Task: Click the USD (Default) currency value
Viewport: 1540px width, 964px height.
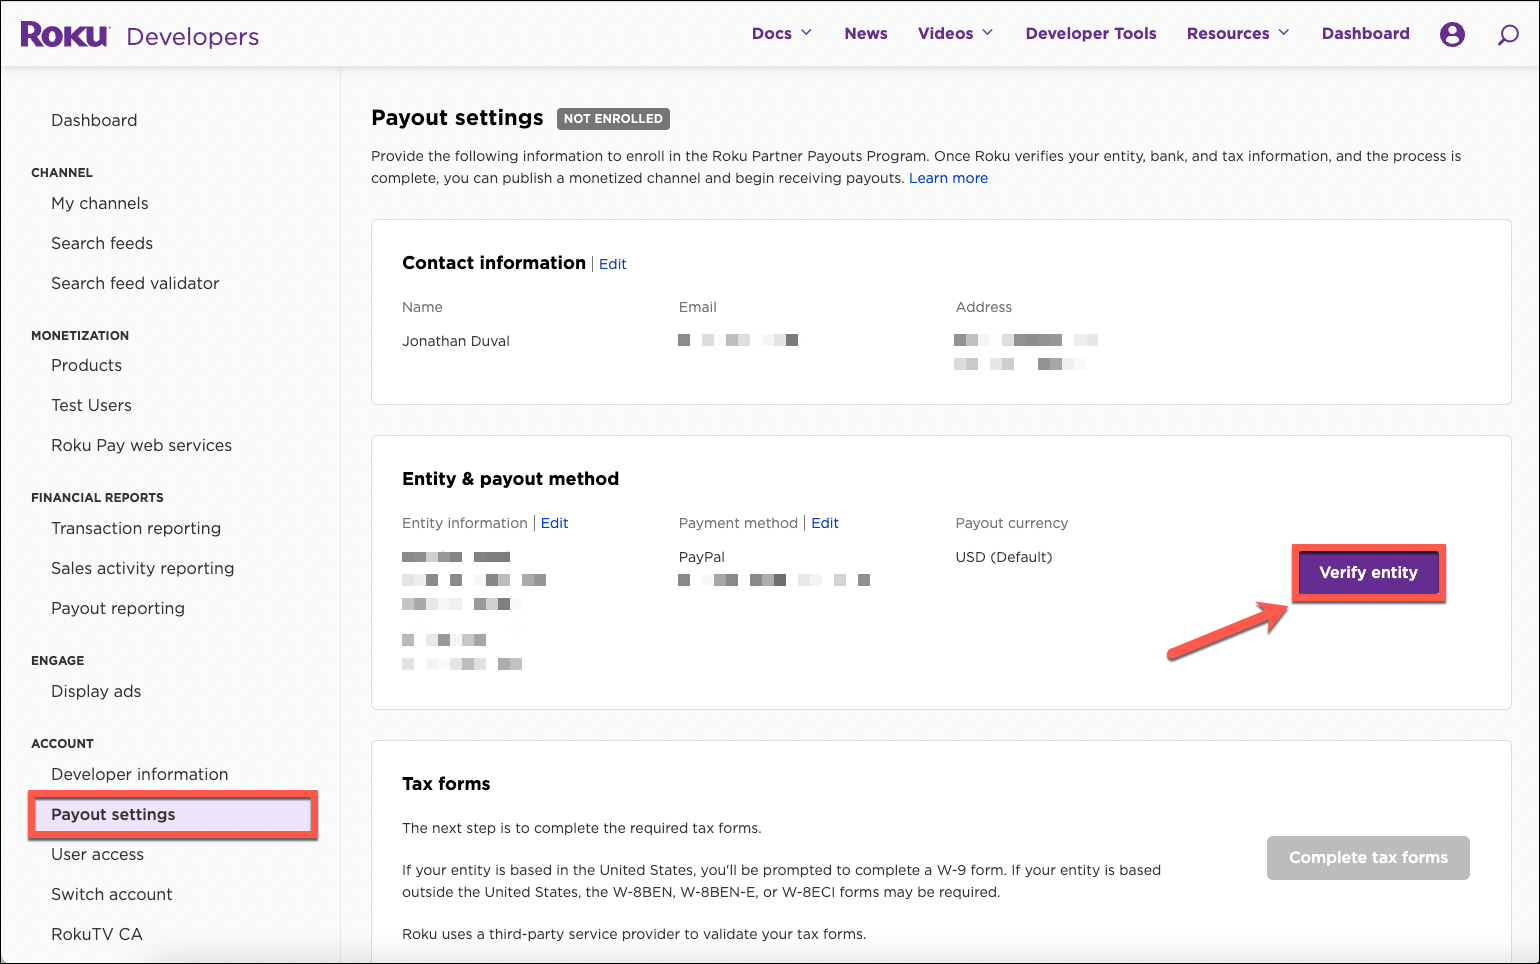Action: point(1004,557)
